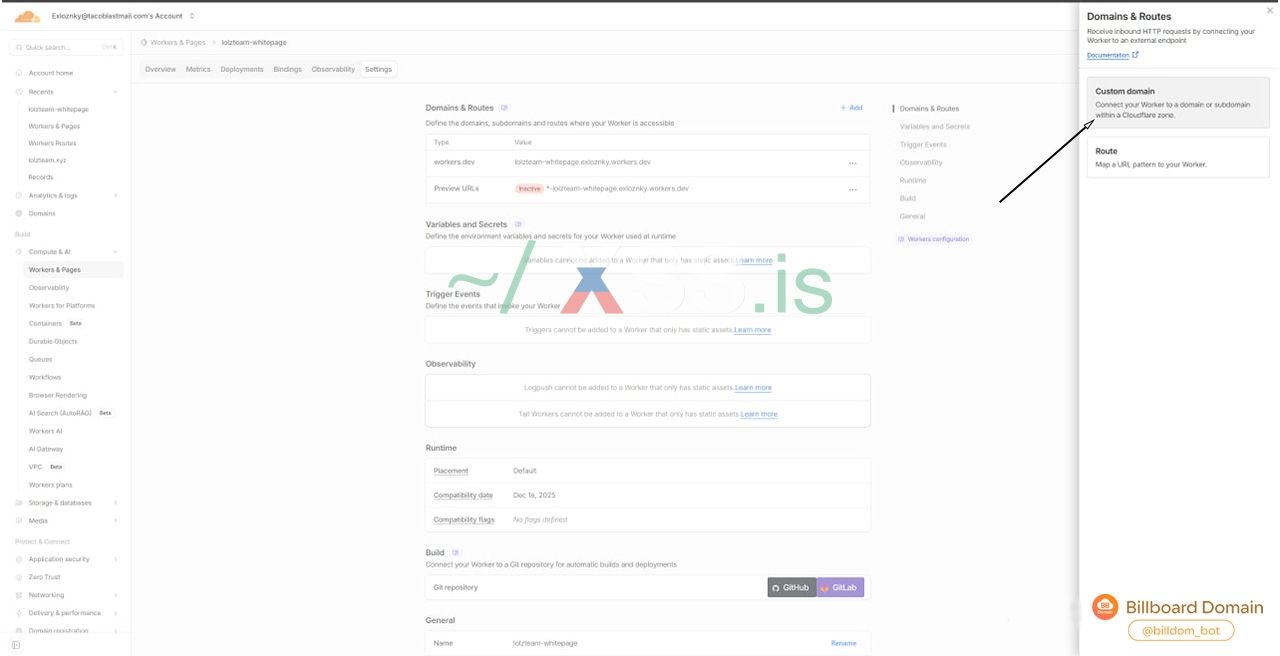The height and width of the screenshot is (656, 1280).
Task: Expand Storage & databases chevron
Action: (x=115, y=503)
